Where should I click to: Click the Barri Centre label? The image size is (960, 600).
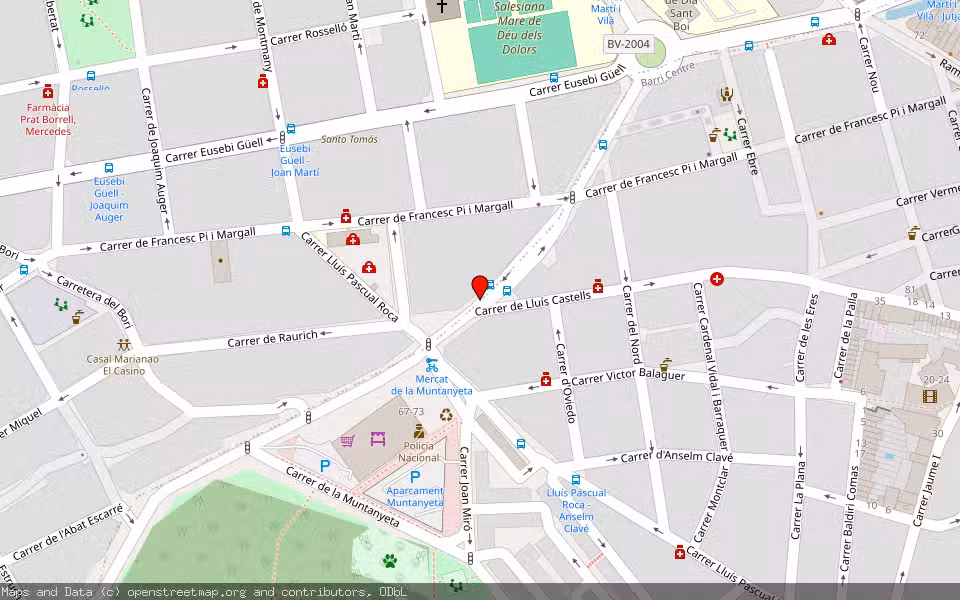[668, 74]
